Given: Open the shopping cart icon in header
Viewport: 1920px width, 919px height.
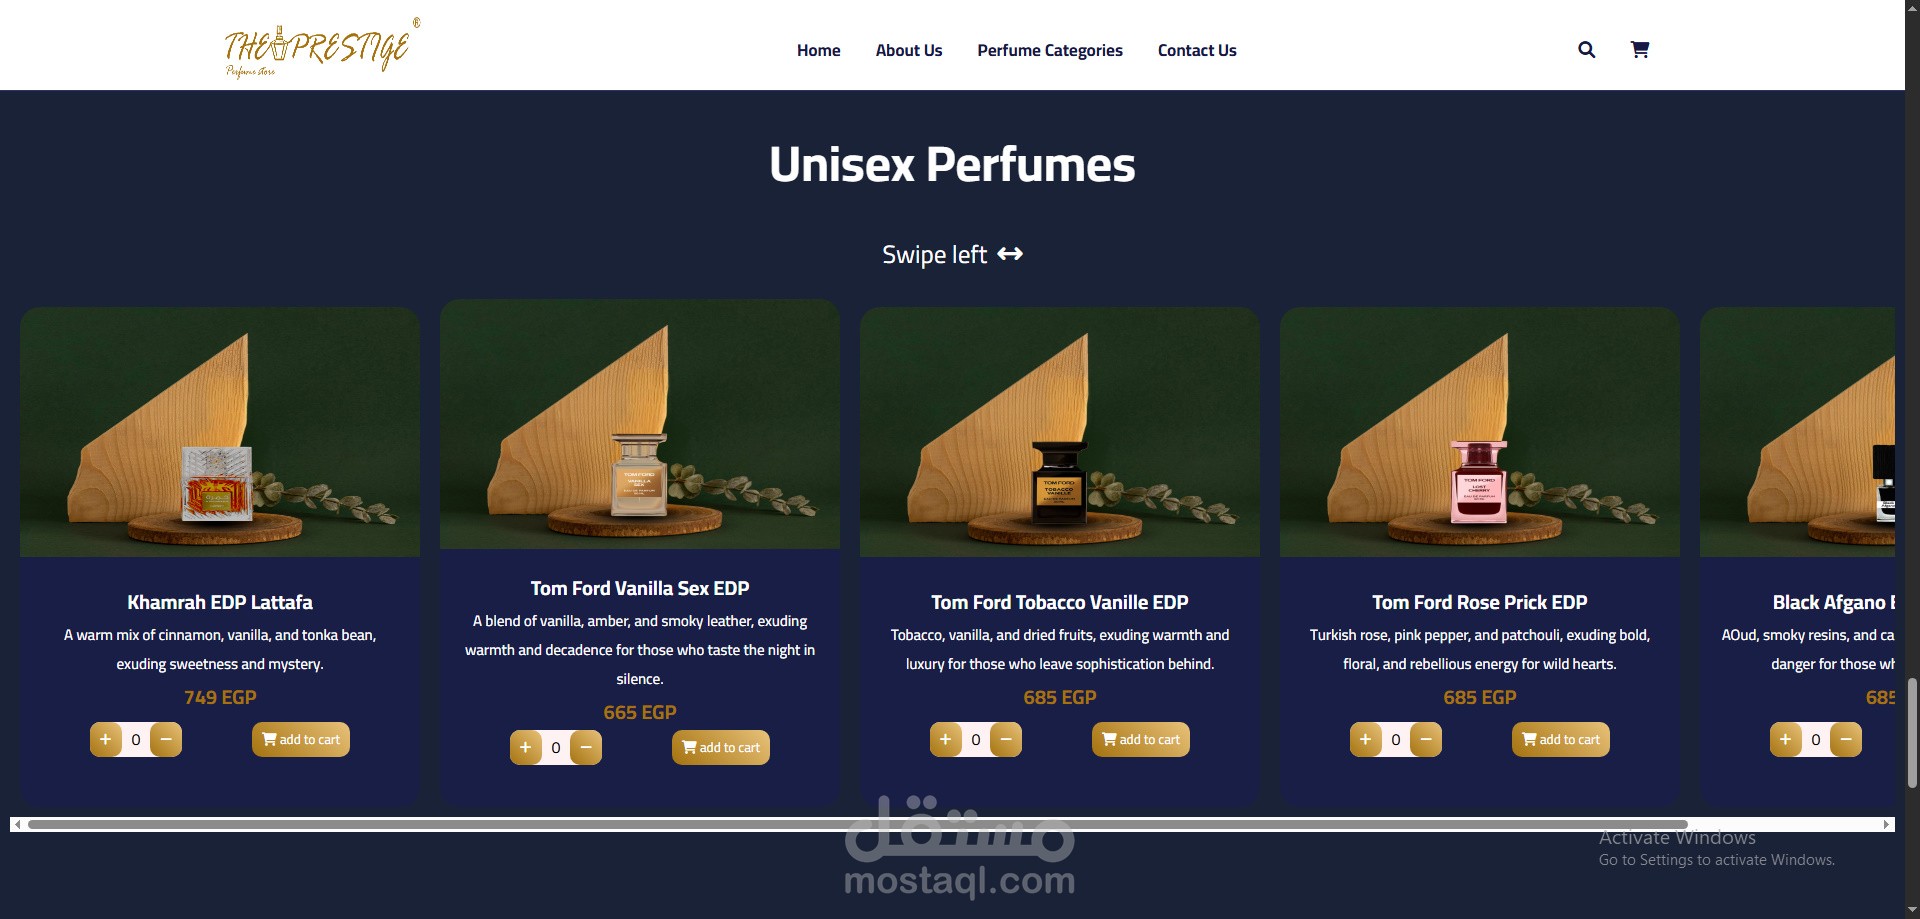Looking at the screenshot, I should pos(1640,50).
